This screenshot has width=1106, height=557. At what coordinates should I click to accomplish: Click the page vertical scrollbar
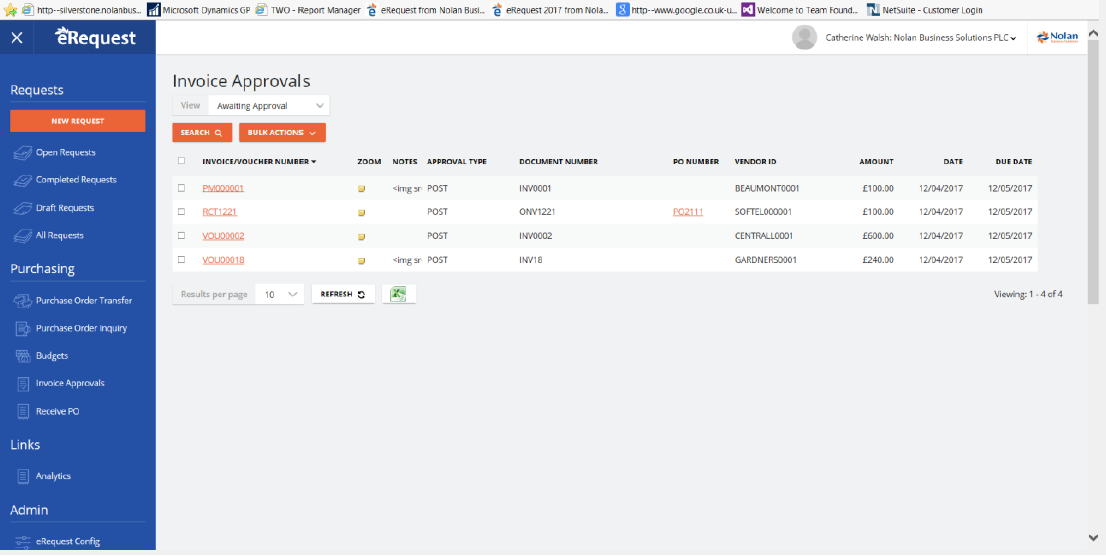(x=1092, y=300)
